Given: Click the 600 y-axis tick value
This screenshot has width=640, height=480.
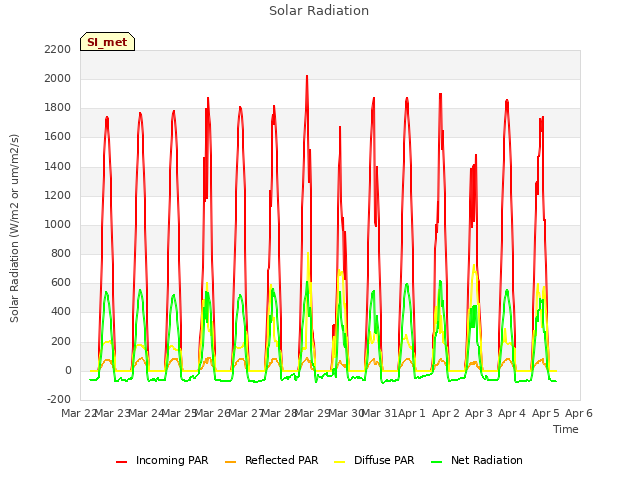Looking at the screenshot, I should click(x=61, y=282).
